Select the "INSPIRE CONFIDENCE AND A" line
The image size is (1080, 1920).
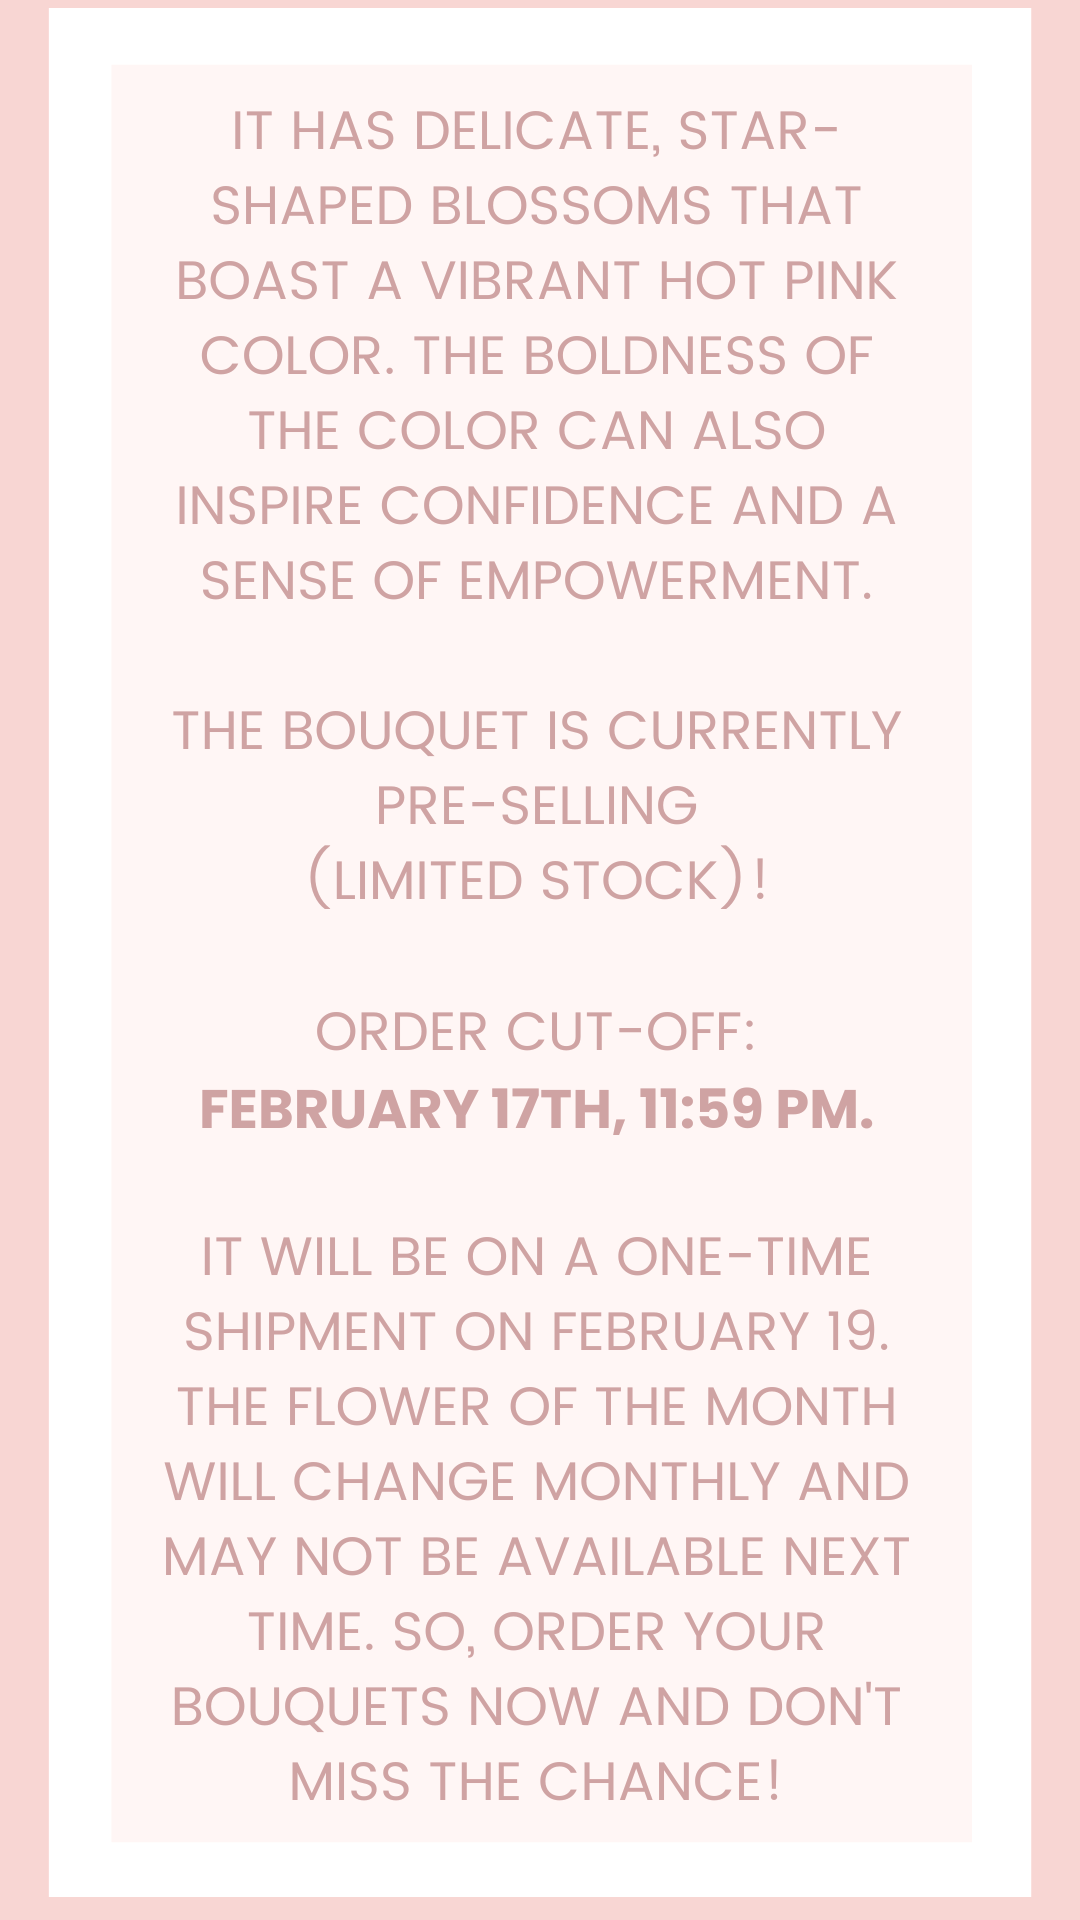click(x=536, y=507)
